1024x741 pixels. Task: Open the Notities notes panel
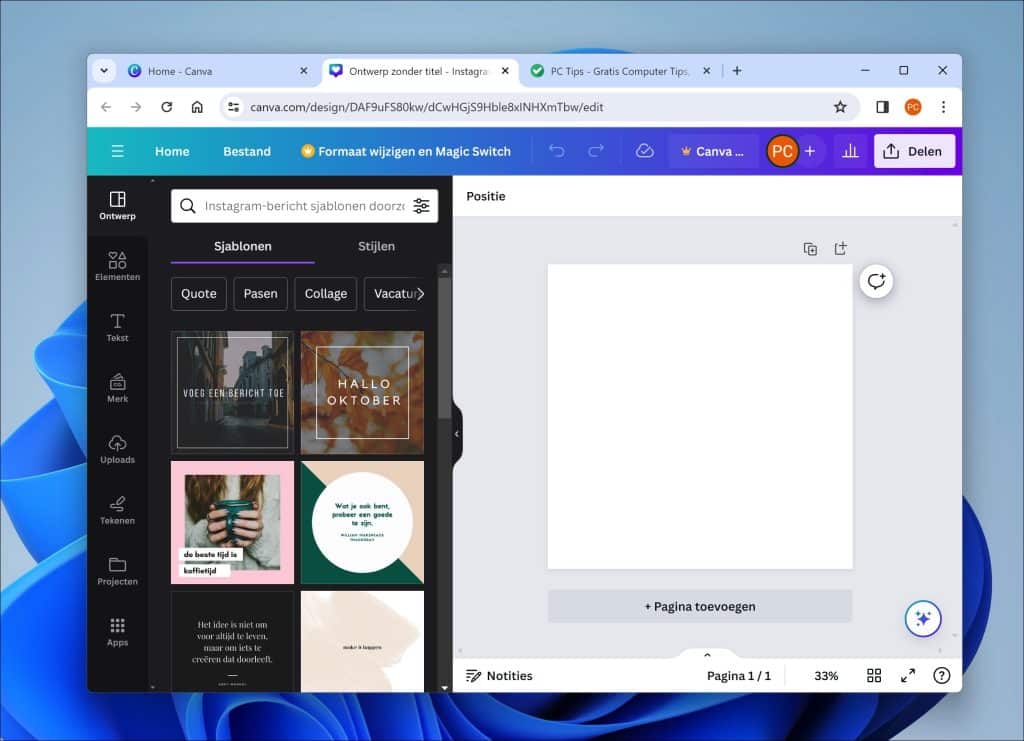click(500, 676)
